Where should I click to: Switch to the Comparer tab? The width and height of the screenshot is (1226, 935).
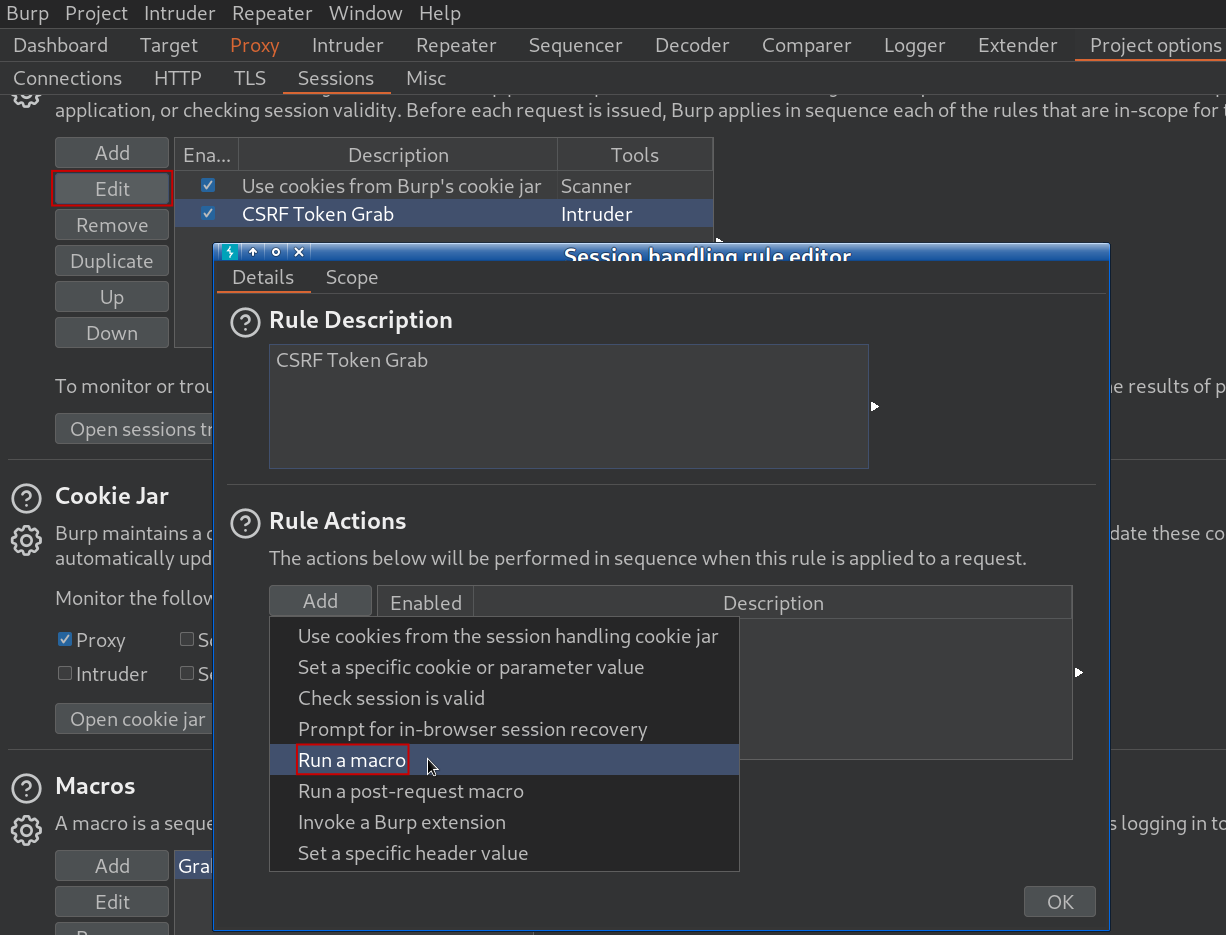pyautogui.click(x=806, y=45)
